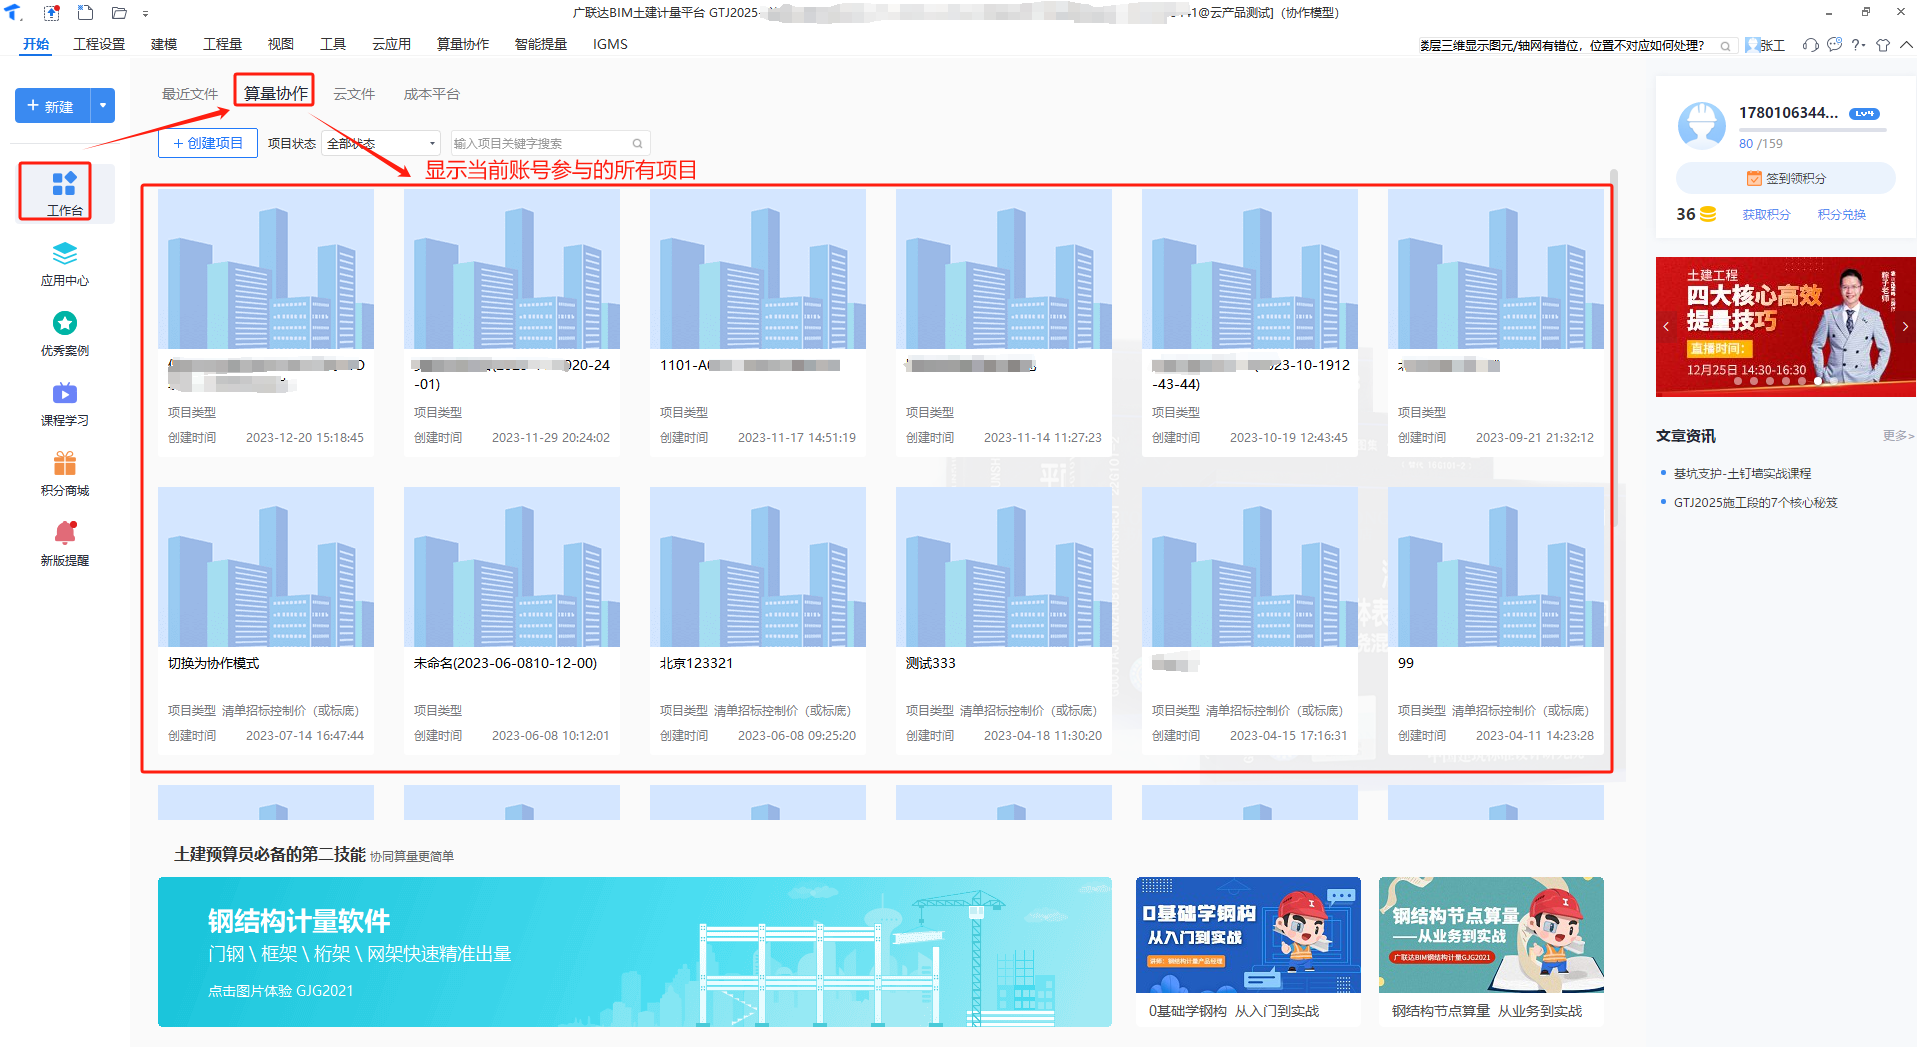Open the 1101-A project thumbnail
The width and height of the screenshot is (1917, 1047).
758,269
